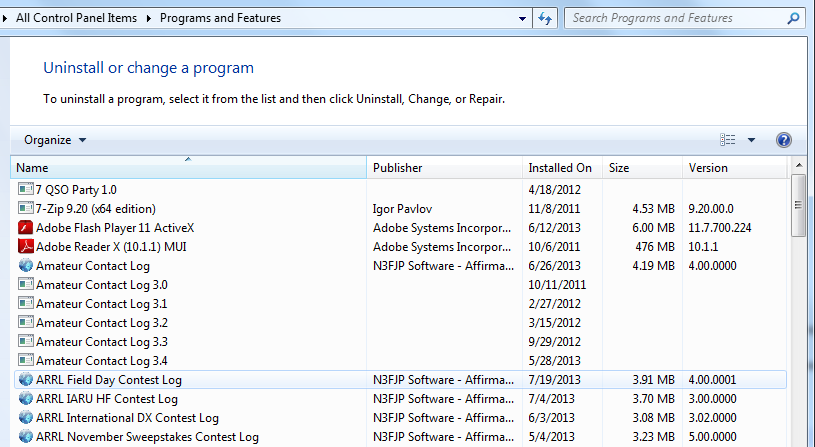Open the help question mark icon
Screen dimensions: 815x447
coord(784,140)
